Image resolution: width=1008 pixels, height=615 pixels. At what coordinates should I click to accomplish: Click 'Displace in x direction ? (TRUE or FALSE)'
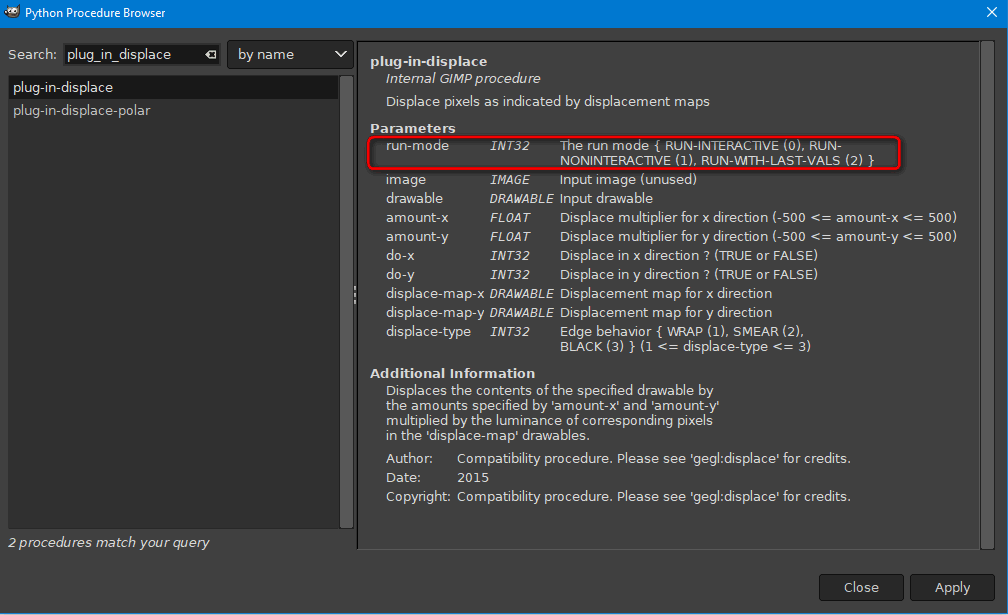click(x=688, y=256)
